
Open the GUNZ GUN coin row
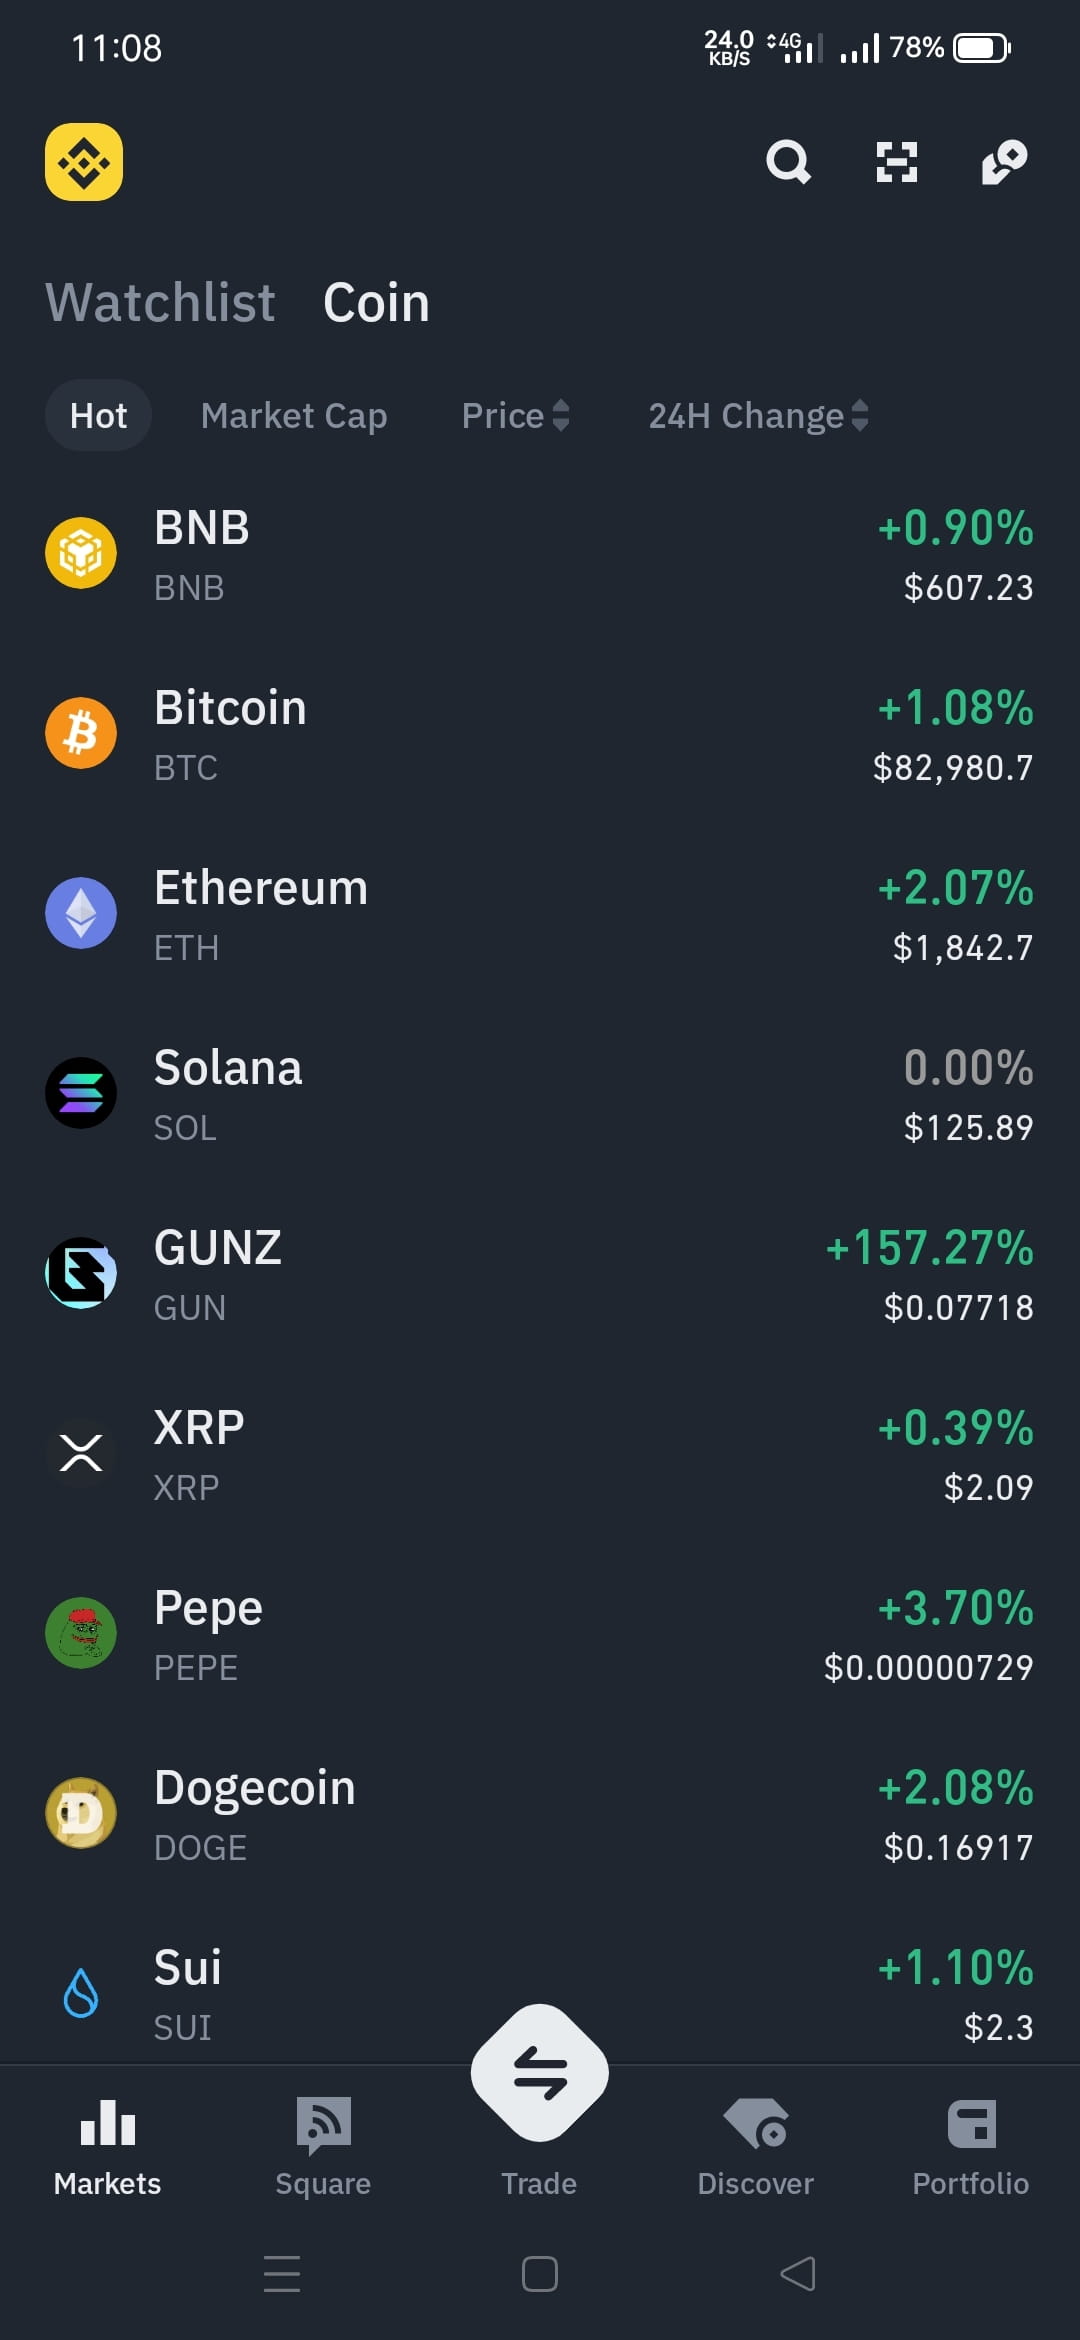540,1274
